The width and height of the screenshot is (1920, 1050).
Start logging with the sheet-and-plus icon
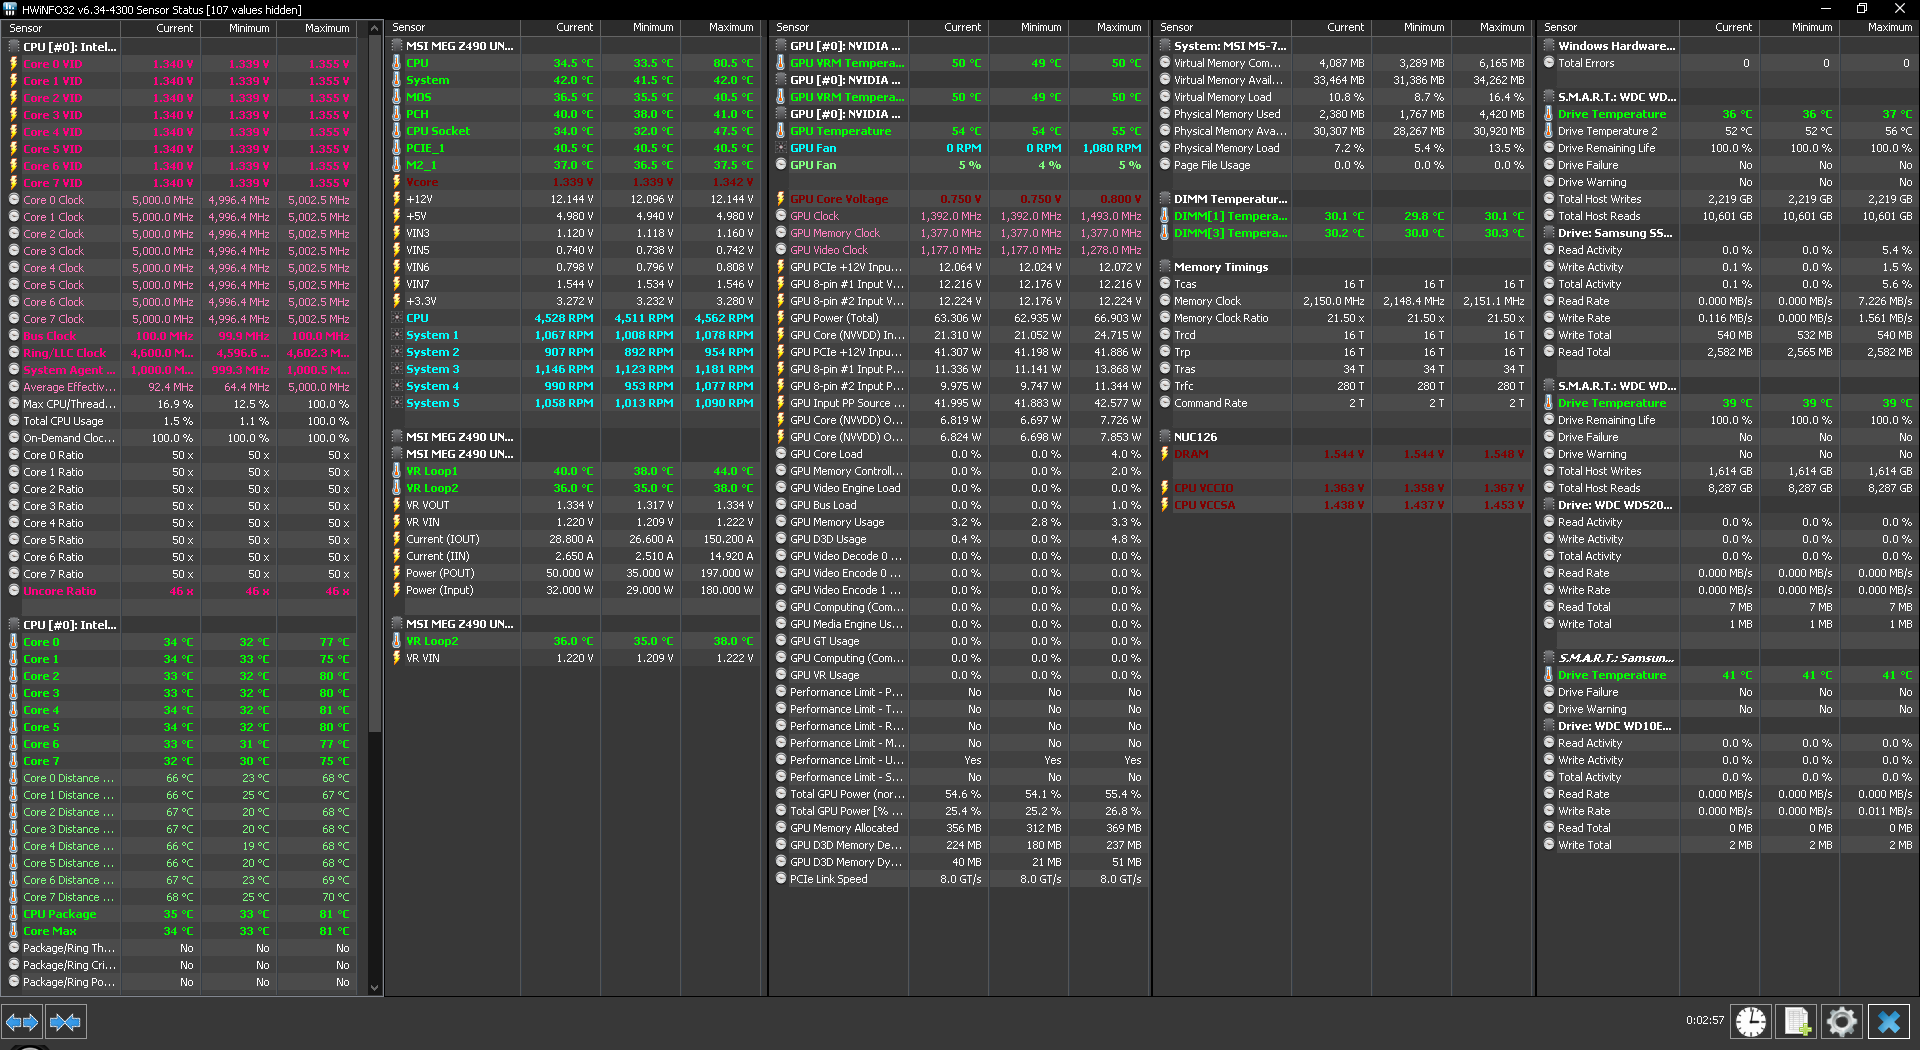[1796, 1021]
